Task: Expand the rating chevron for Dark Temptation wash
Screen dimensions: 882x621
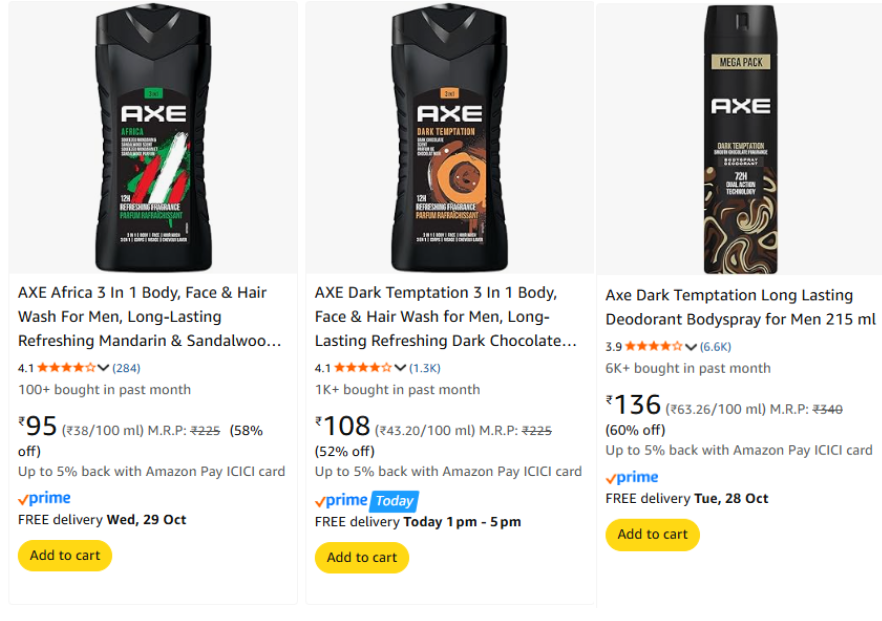Action: pyautogui.click(x=401, y=367)
